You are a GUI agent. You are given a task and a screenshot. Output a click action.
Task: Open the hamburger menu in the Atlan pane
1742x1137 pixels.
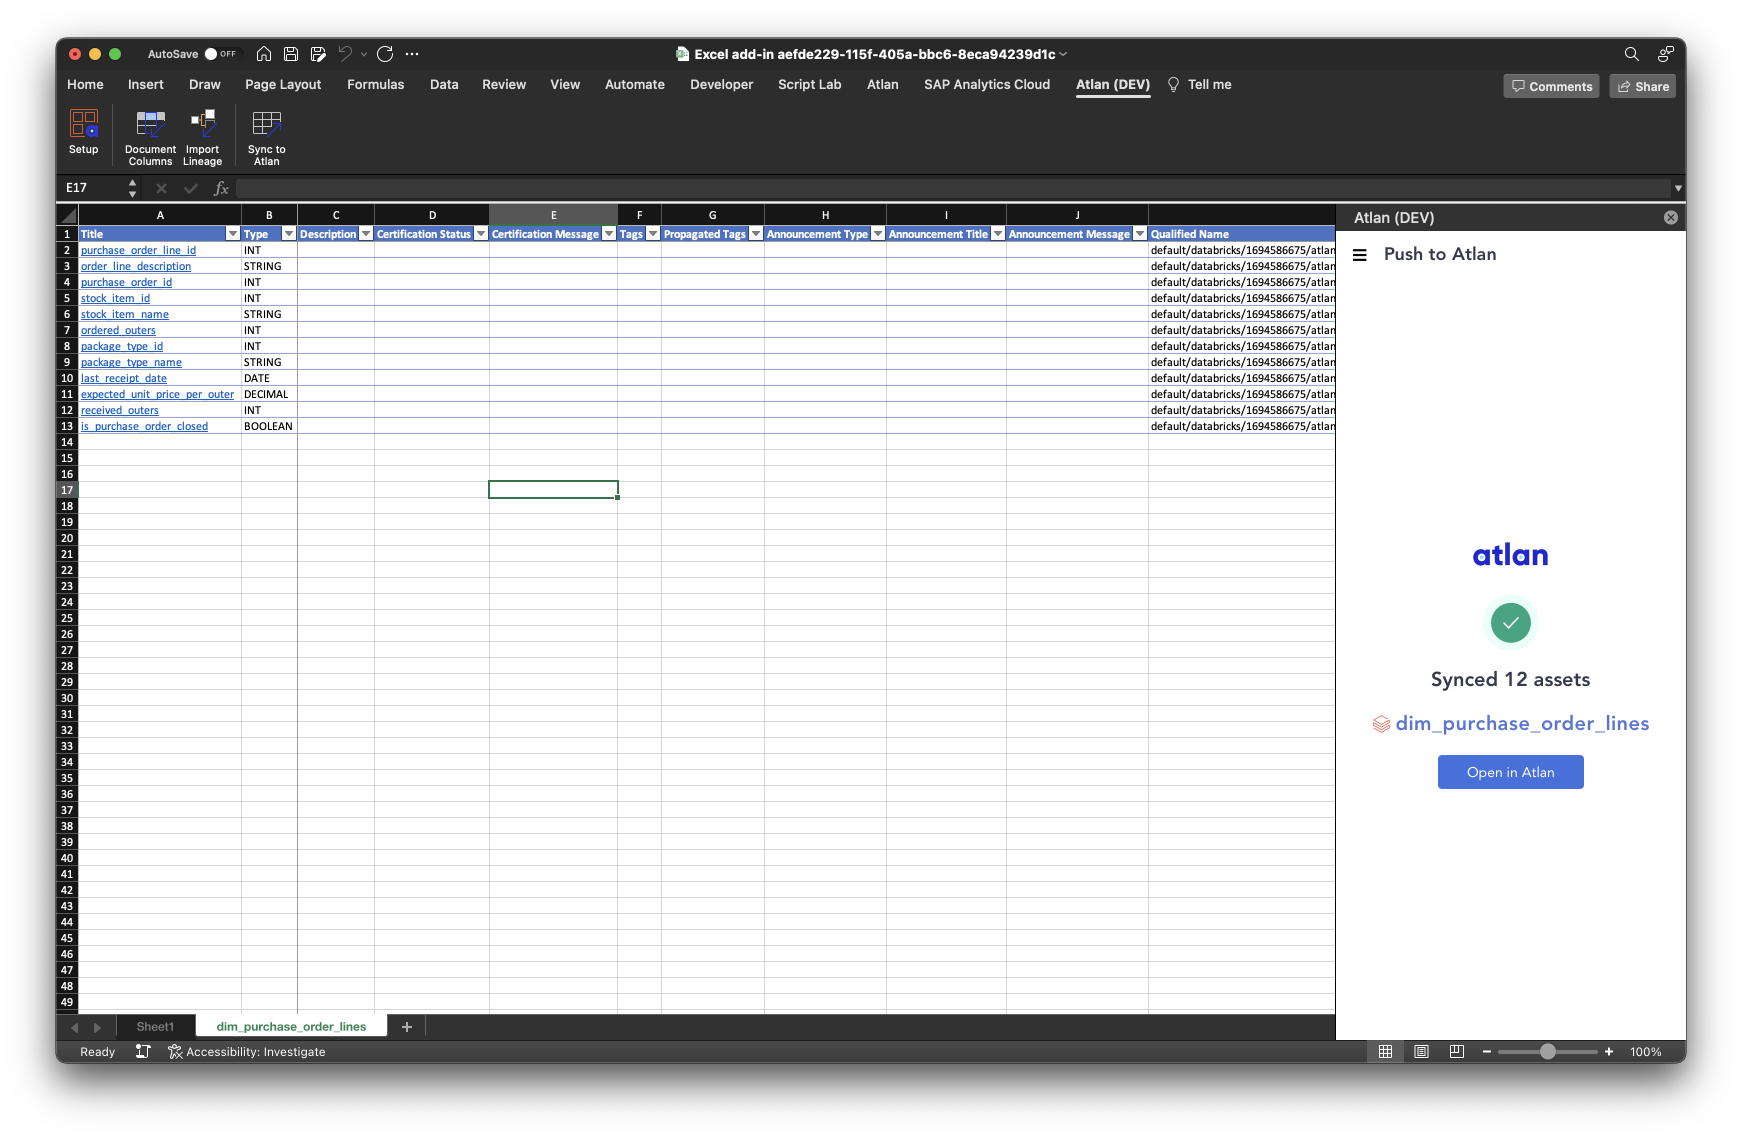pyautogui.click(x=1360, y=255)
